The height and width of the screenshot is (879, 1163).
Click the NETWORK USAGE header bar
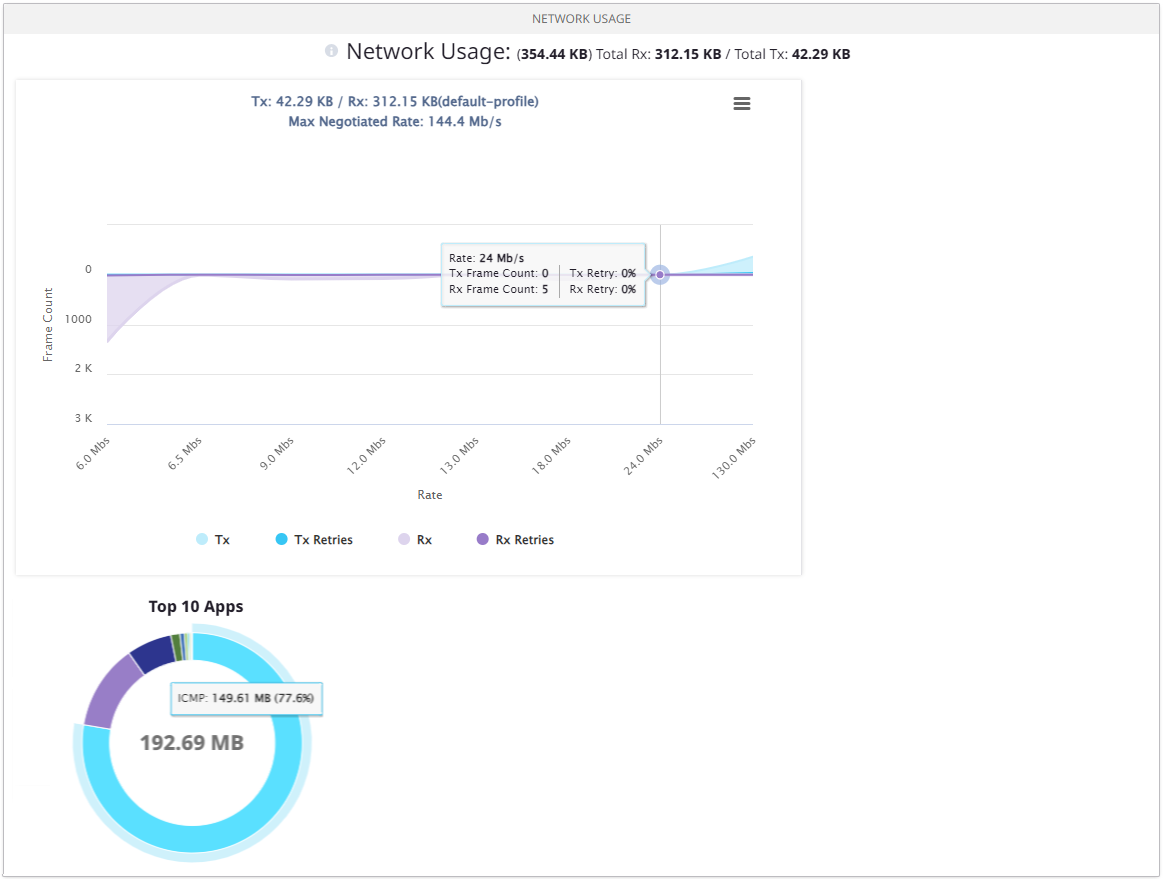[x=581, y=18]
